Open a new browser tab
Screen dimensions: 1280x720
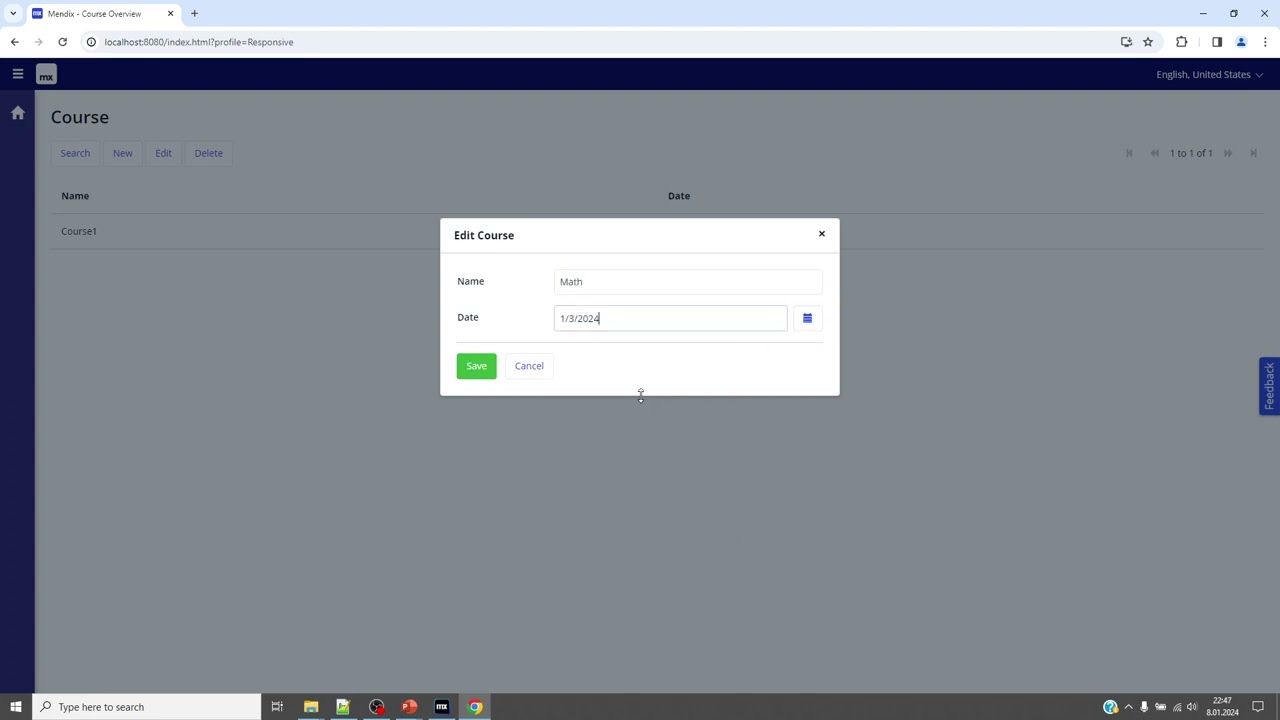pos(194,14)
